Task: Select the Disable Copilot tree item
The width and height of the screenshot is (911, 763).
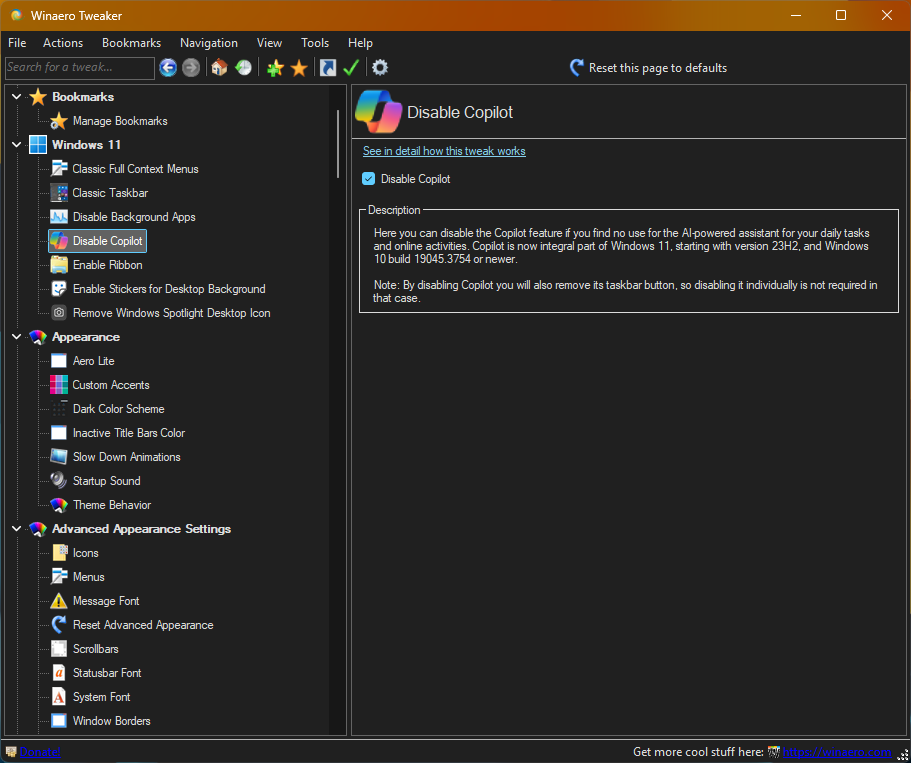Action: pos(98,241)
